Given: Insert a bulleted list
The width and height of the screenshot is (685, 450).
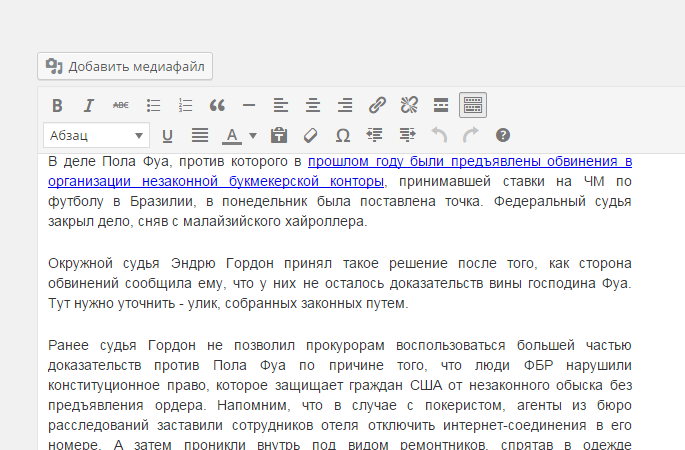Looking at the screenshot, I should [153, 105].
